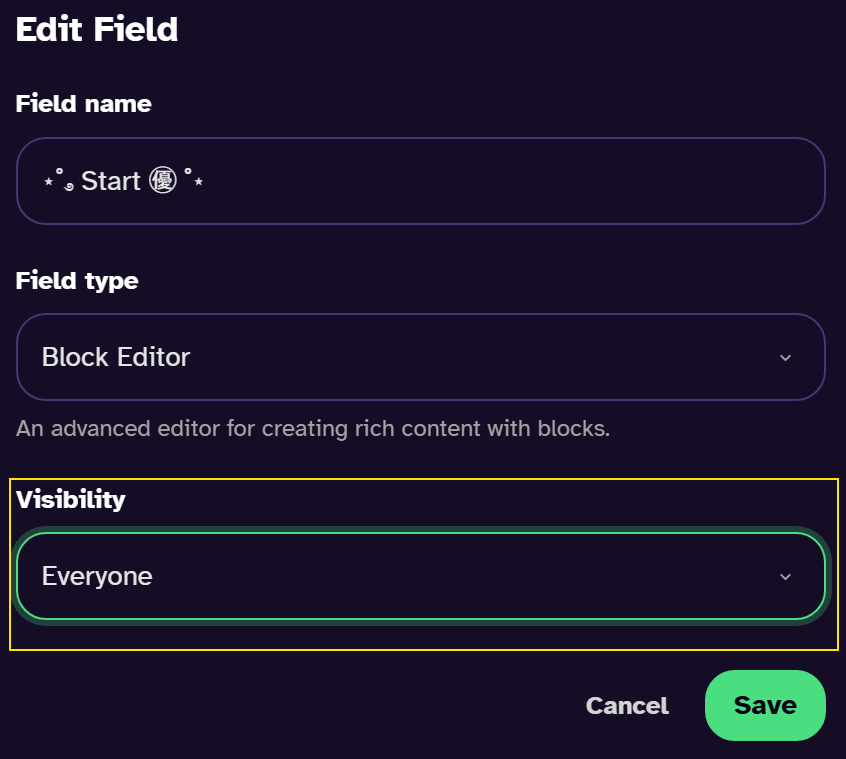The height and width of the screenshot is (759, 846).
Task: Open the Block Editor field type dropdown
Action: pyautogui.click(x=421, y=357)
